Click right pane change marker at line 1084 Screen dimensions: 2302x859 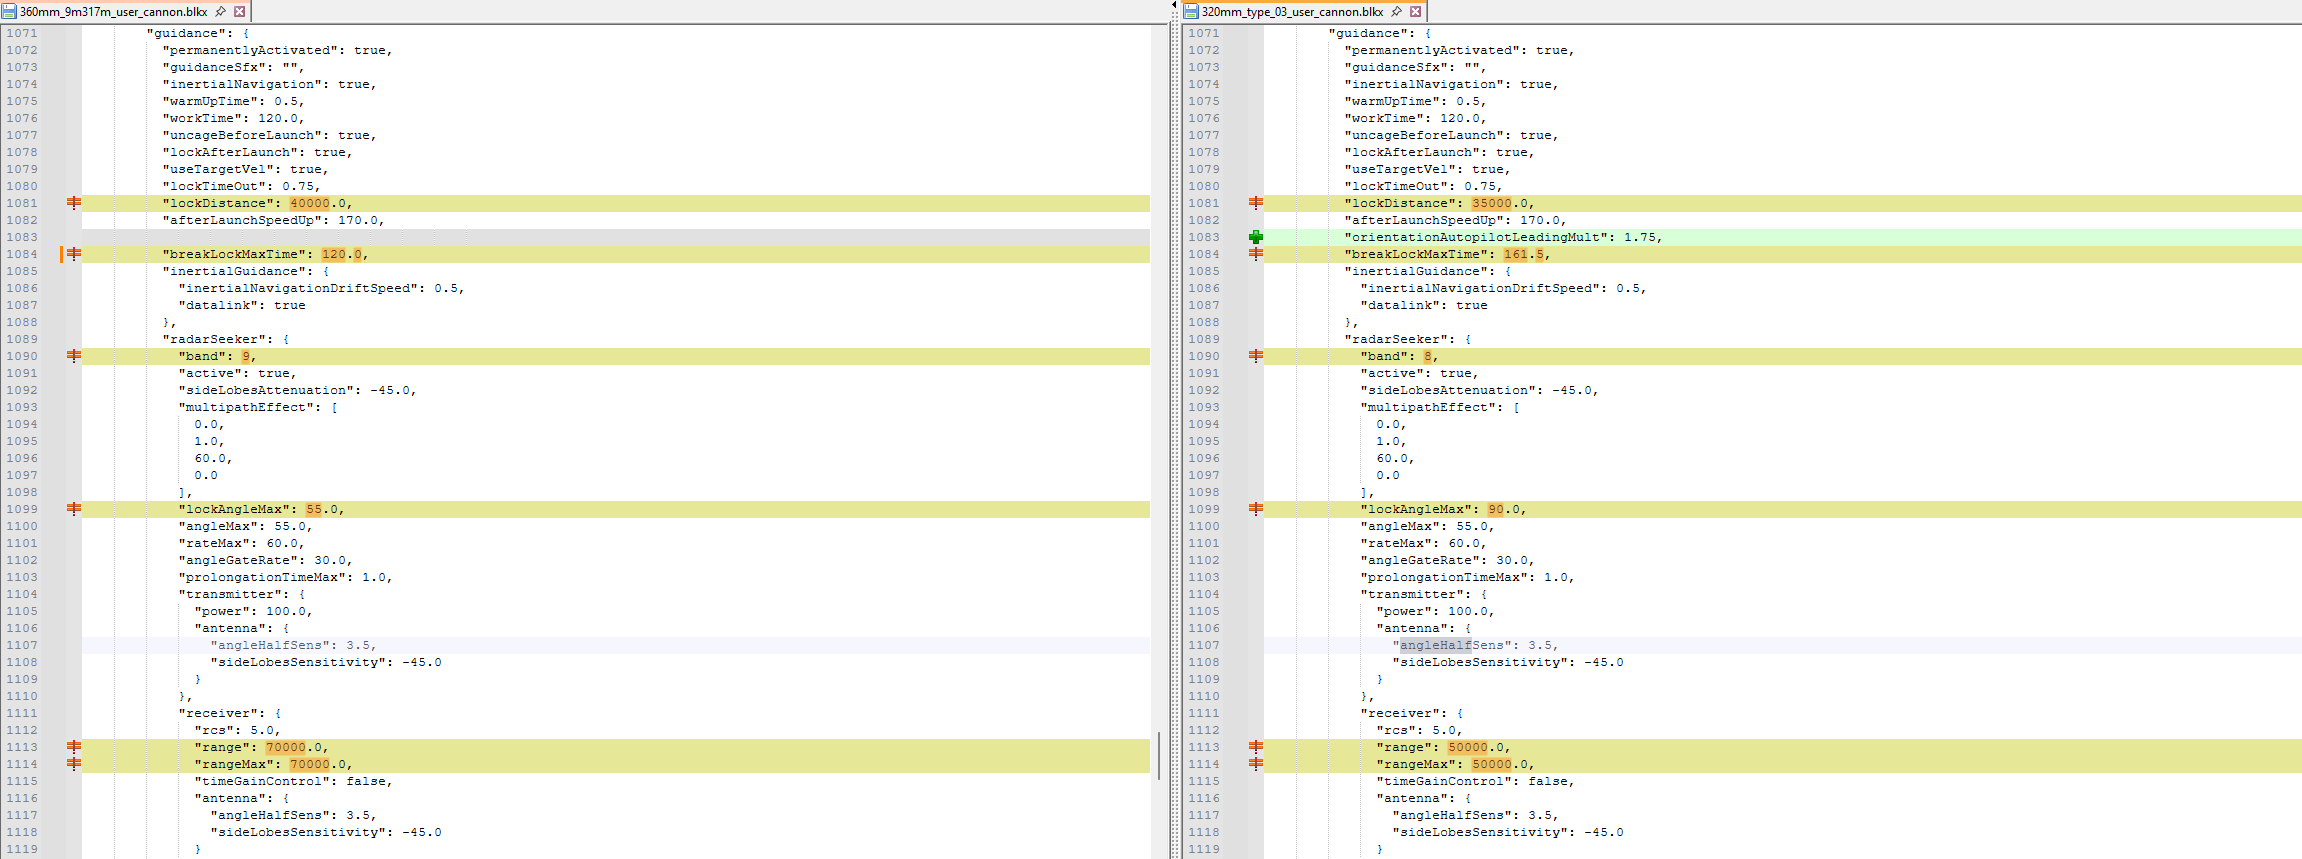1256,254
